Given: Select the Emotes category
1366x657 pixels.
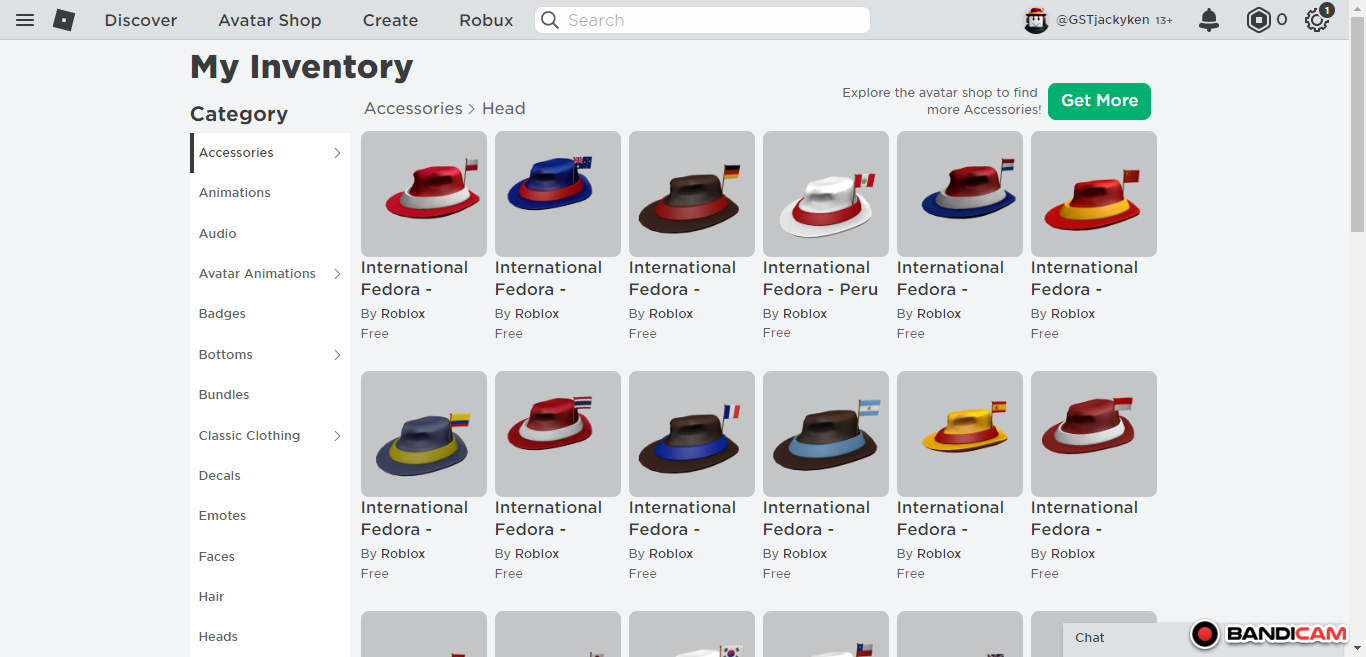Looking at the screenshot, I should 222,516.
